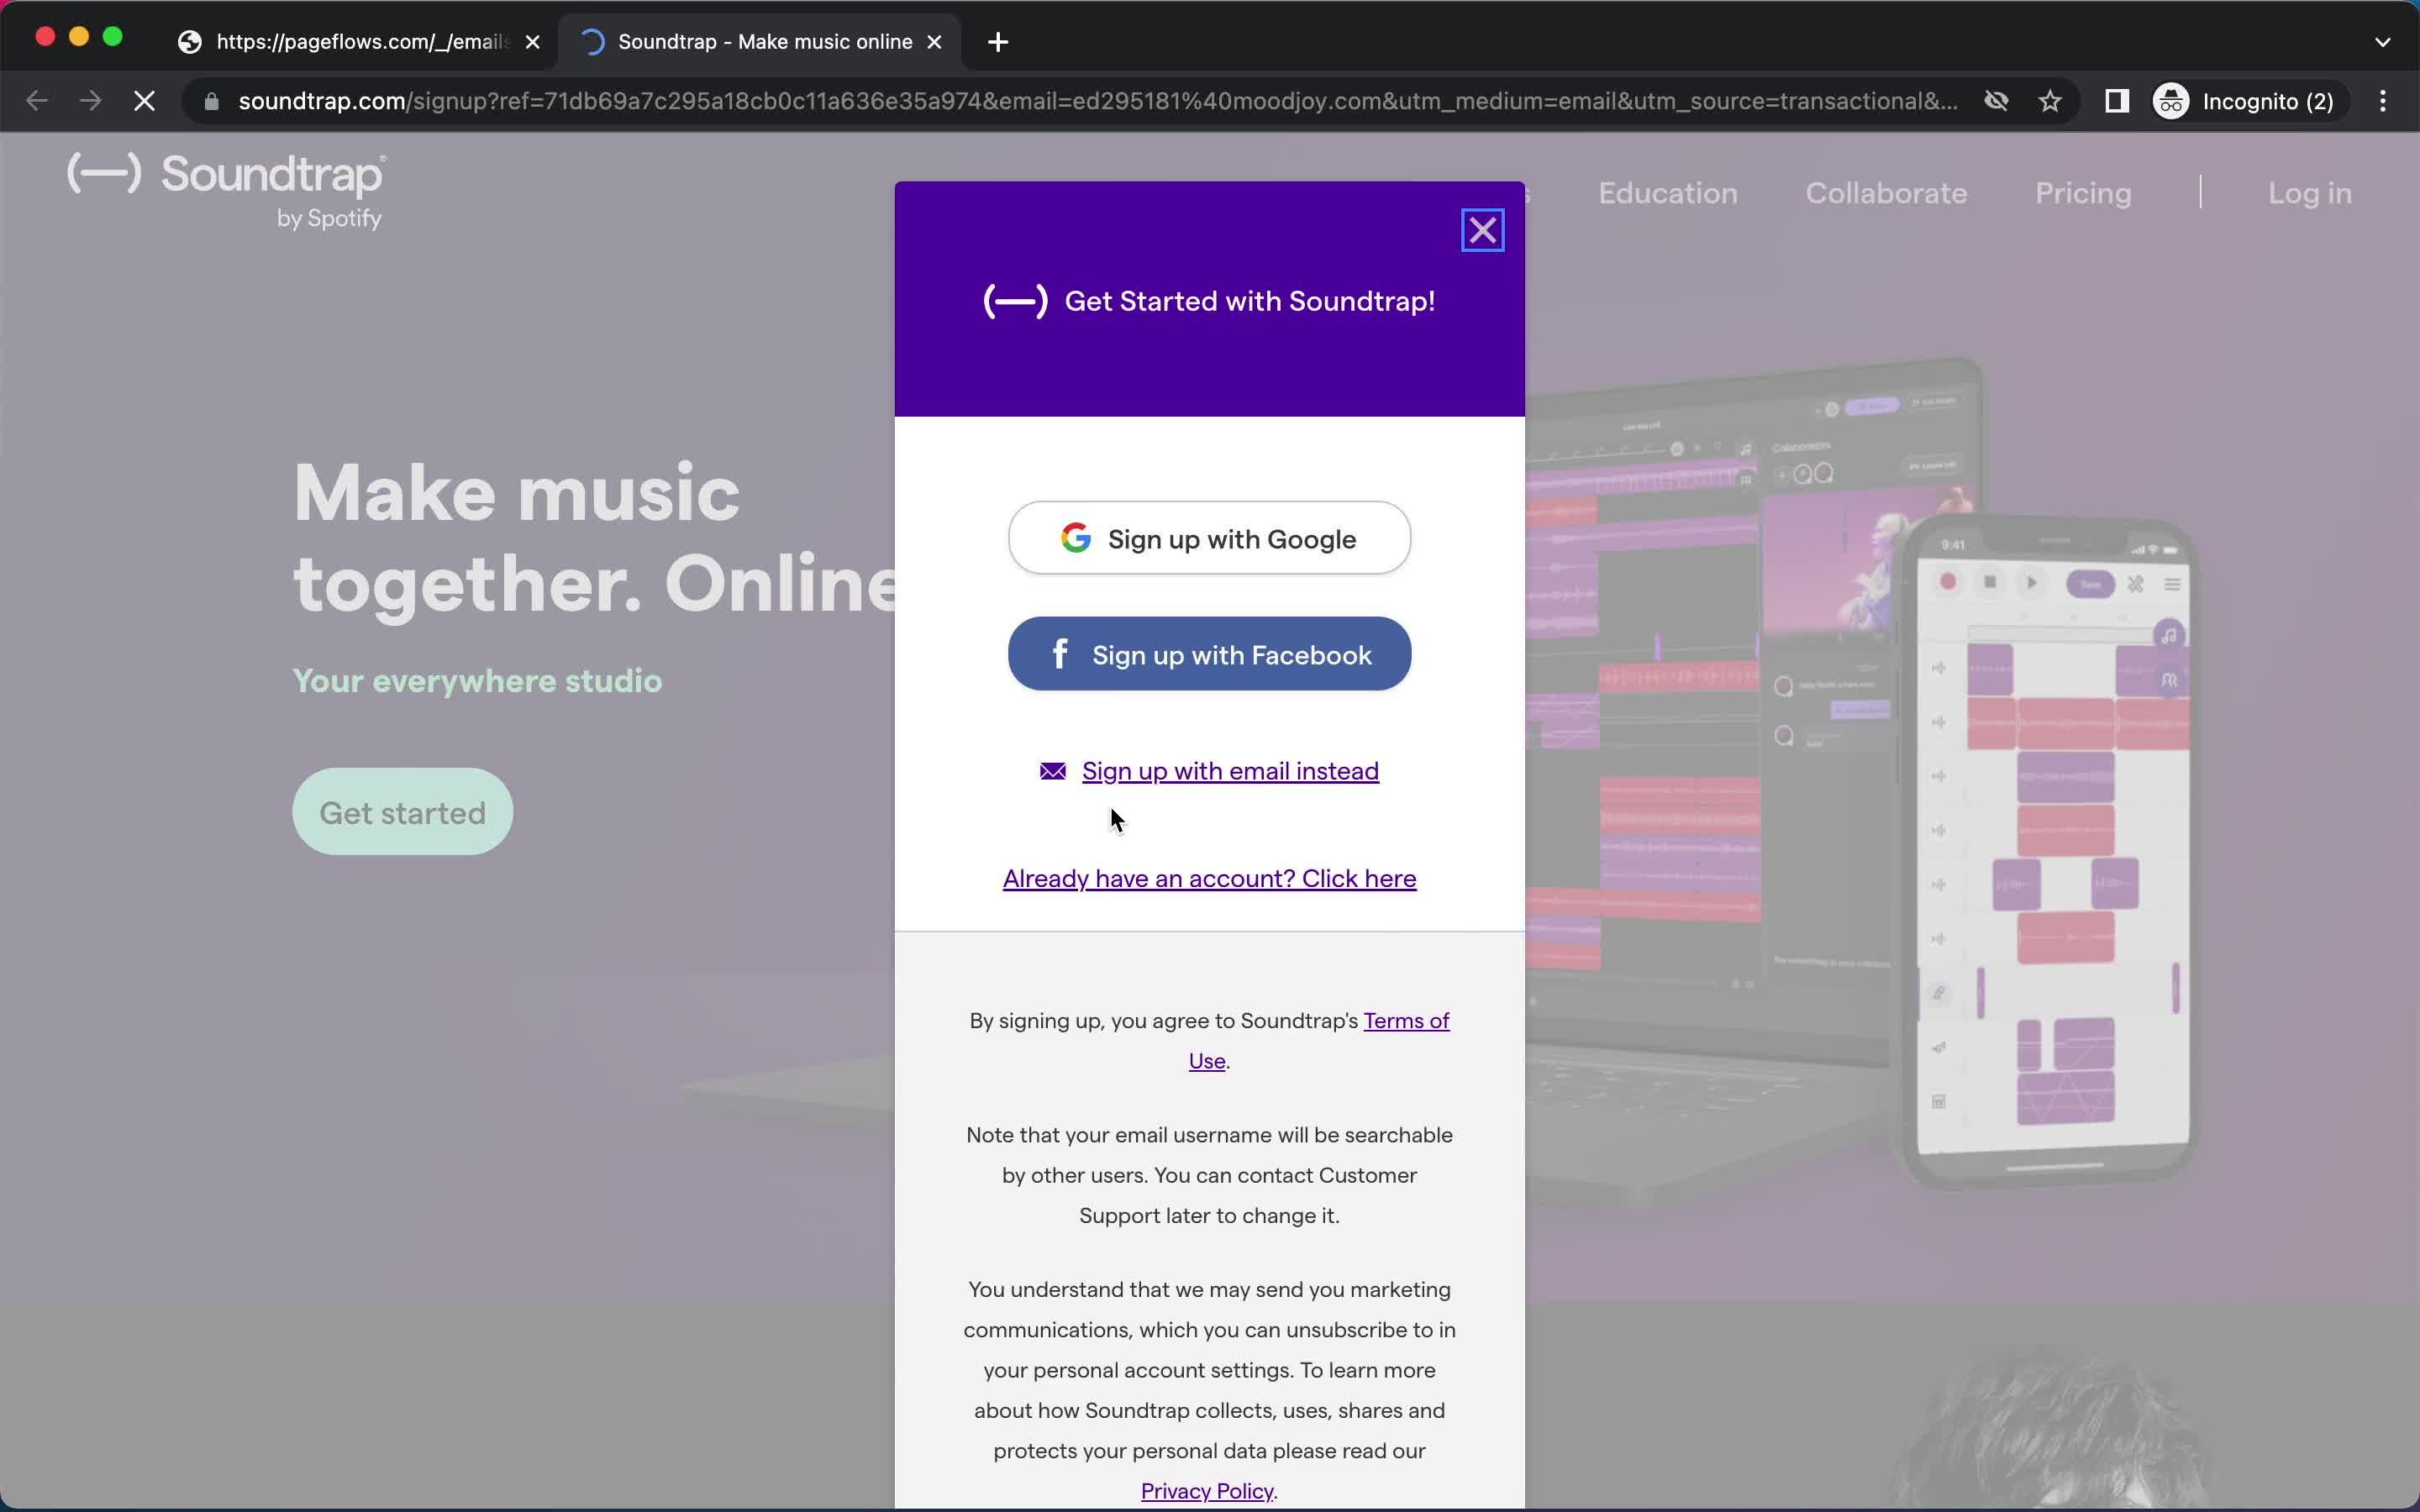Go back to previous page
This screenshot has width=2420, height=1512.
click(x=37, y=101)
